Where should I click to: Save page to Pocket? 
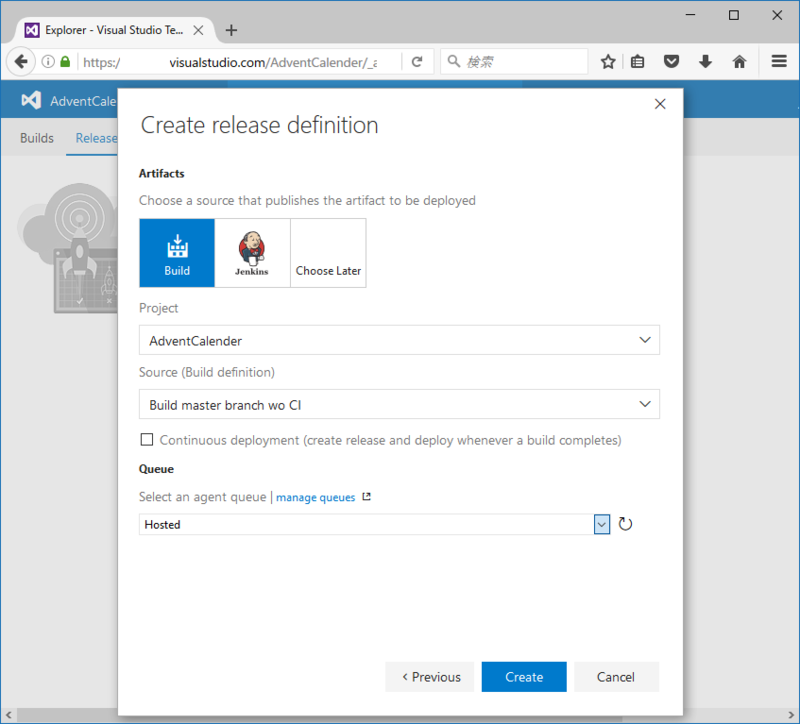[671, 62]
